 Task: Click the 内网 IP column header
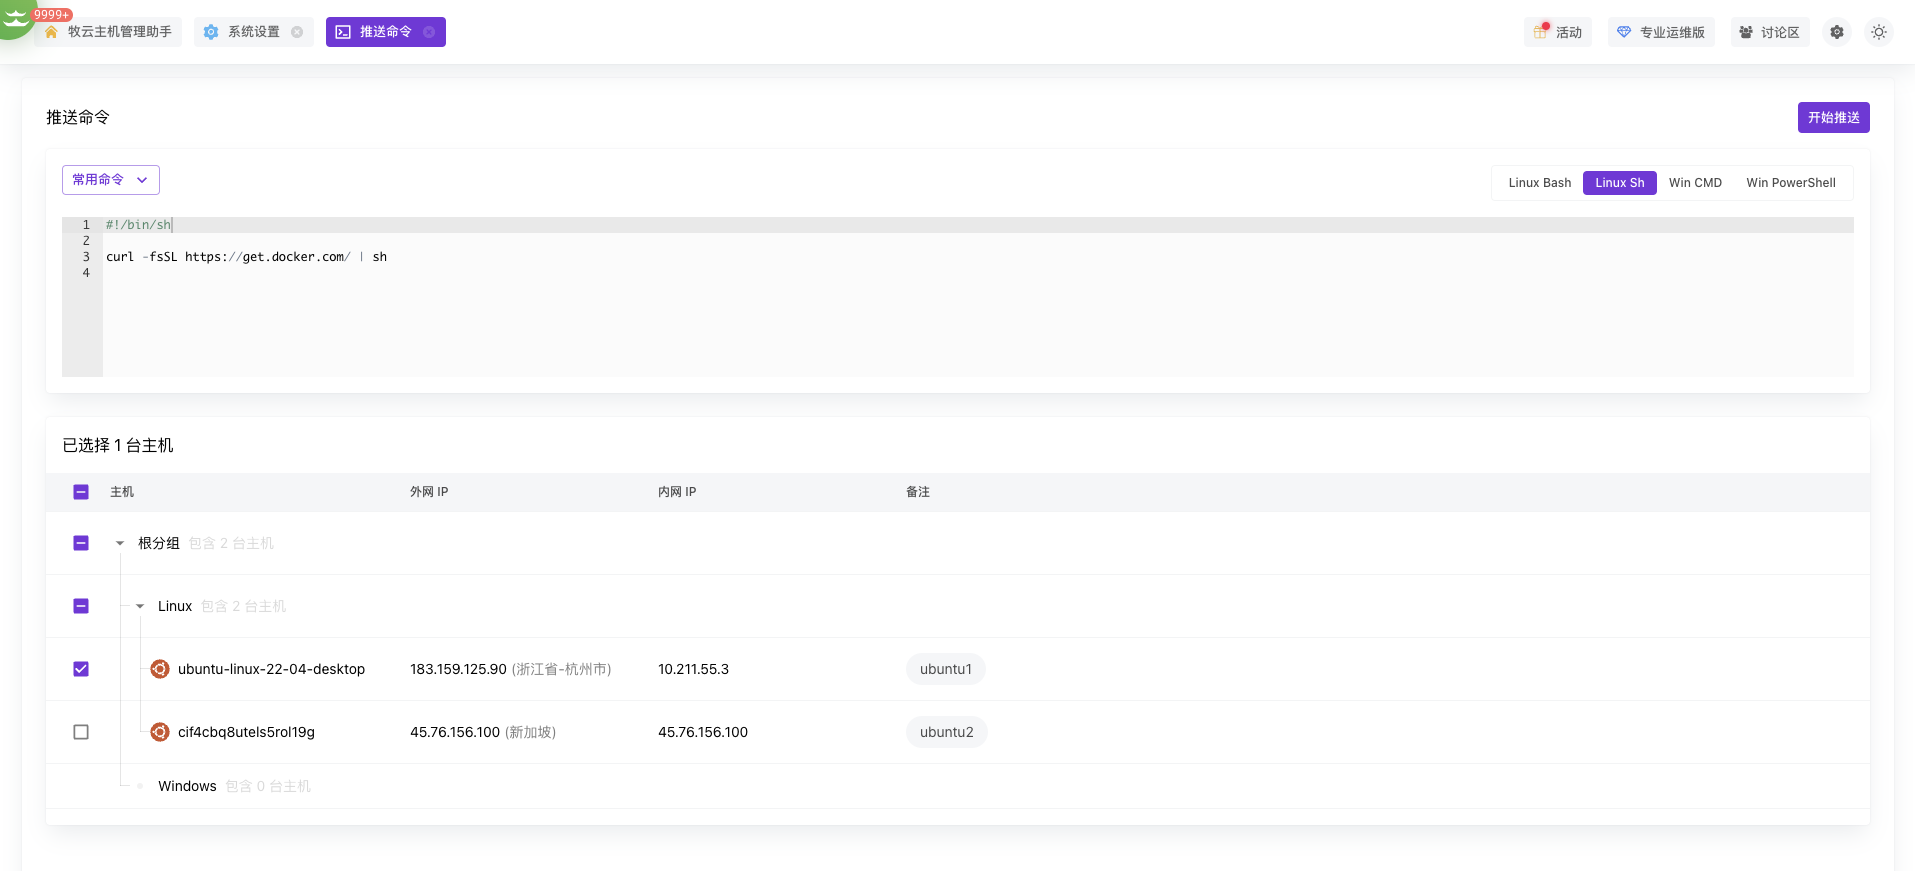click(677, 492)
